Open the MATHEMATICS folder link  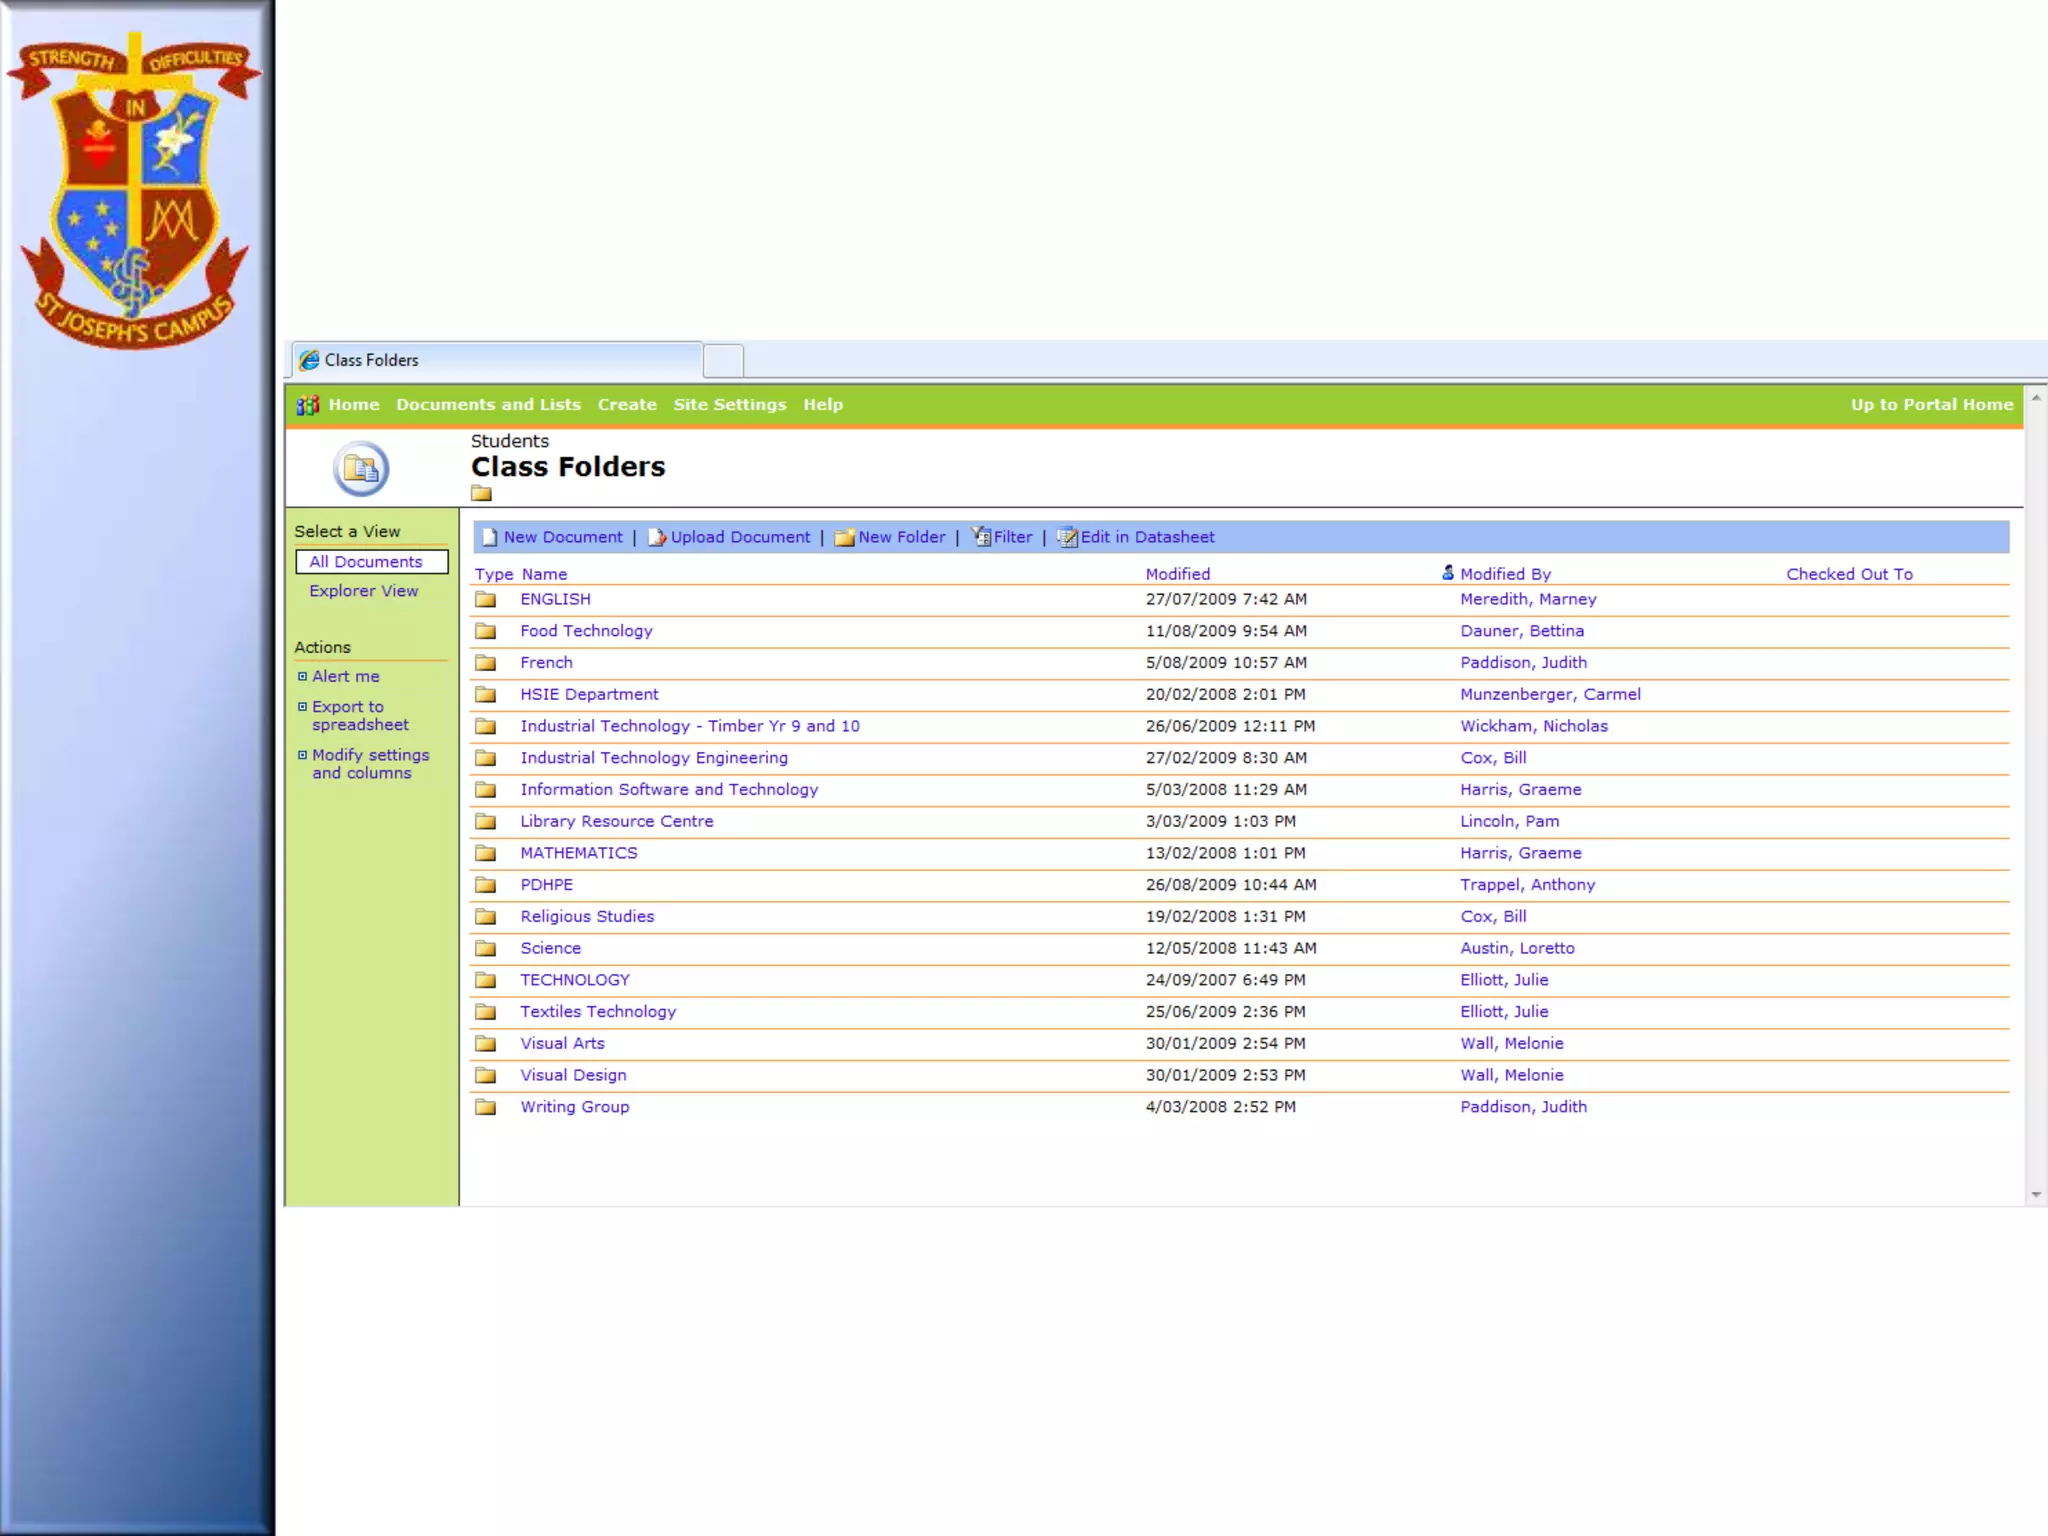(578, 853)
